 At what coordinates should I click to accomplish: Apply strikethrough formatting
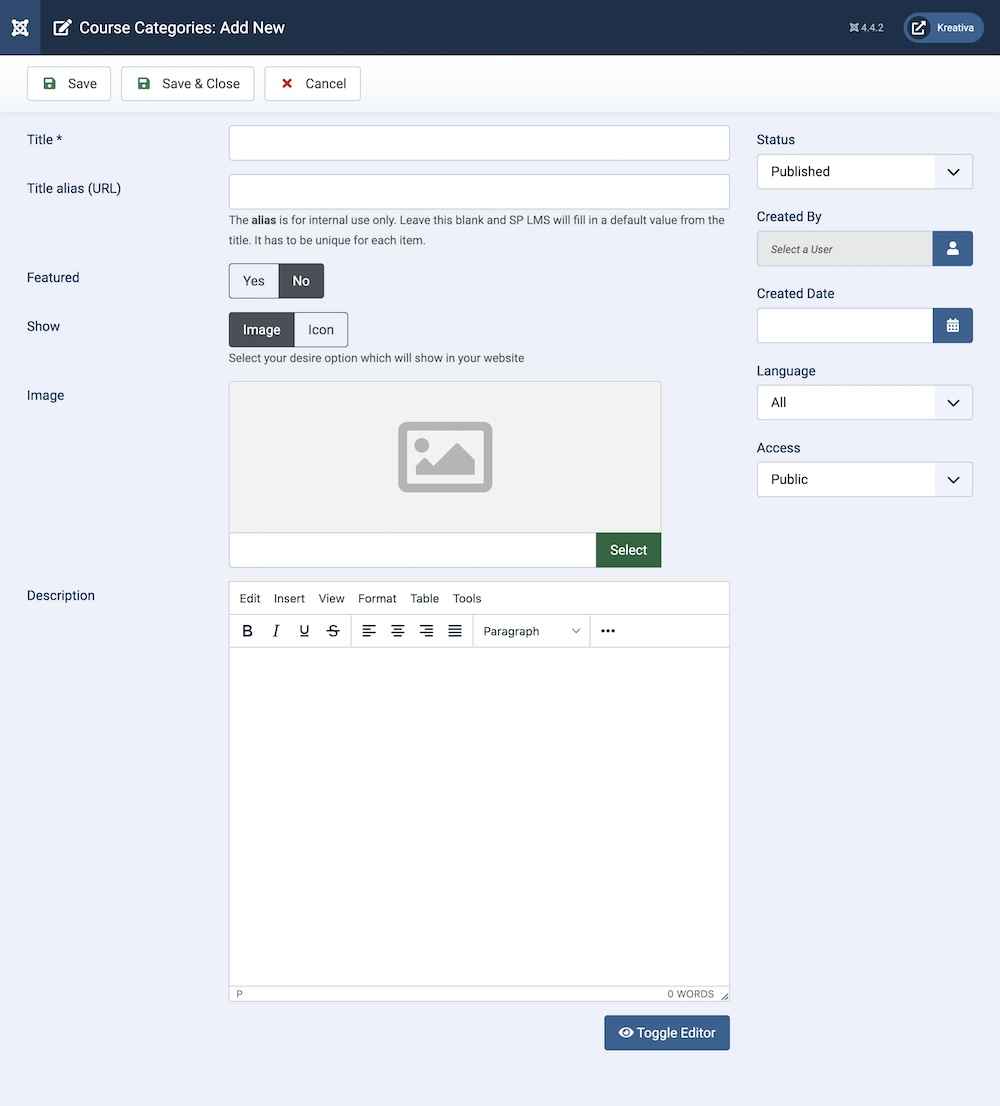(333, 631)
